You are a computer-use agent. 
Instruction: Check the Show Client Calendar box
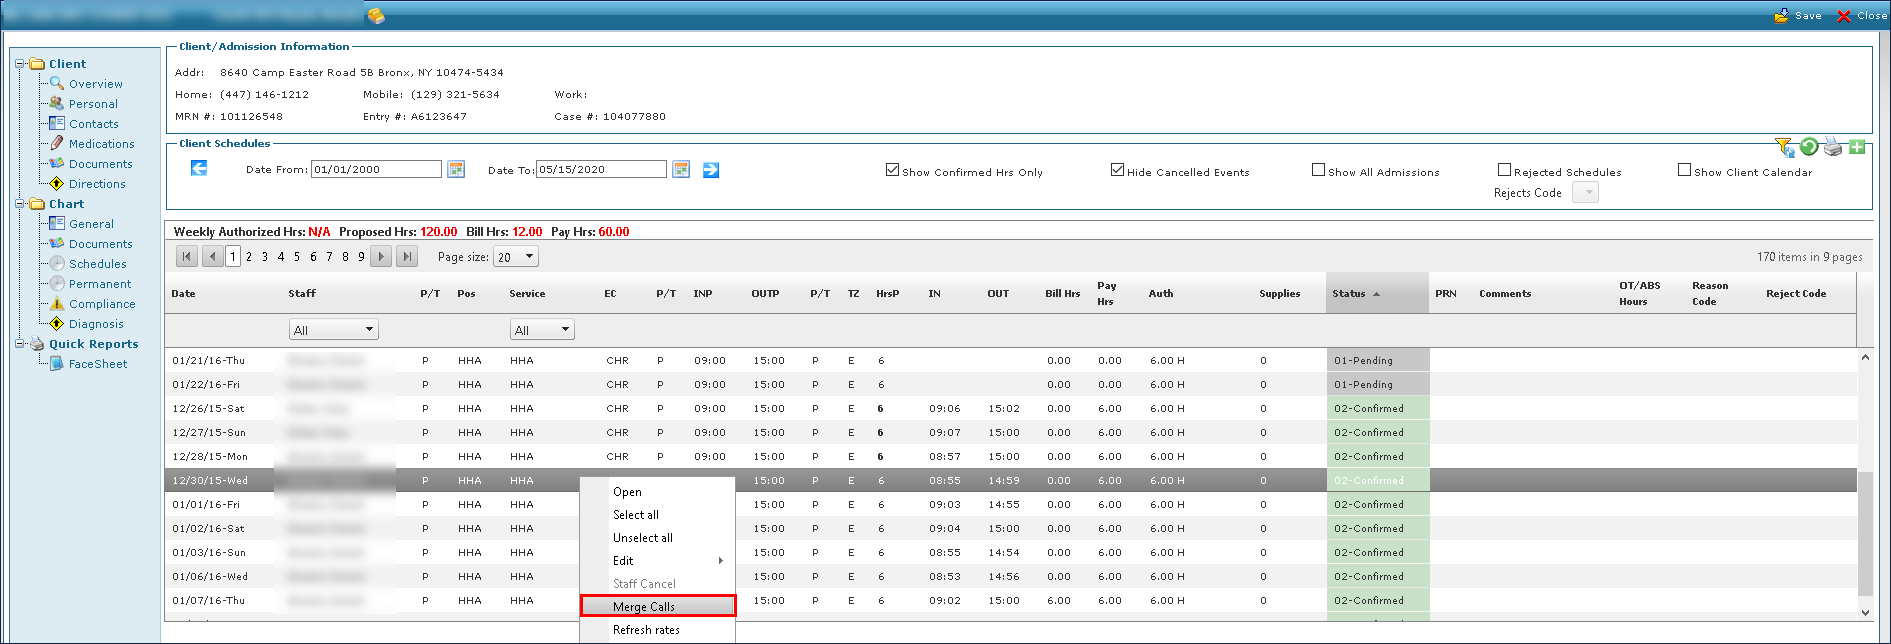(1684, 170)
